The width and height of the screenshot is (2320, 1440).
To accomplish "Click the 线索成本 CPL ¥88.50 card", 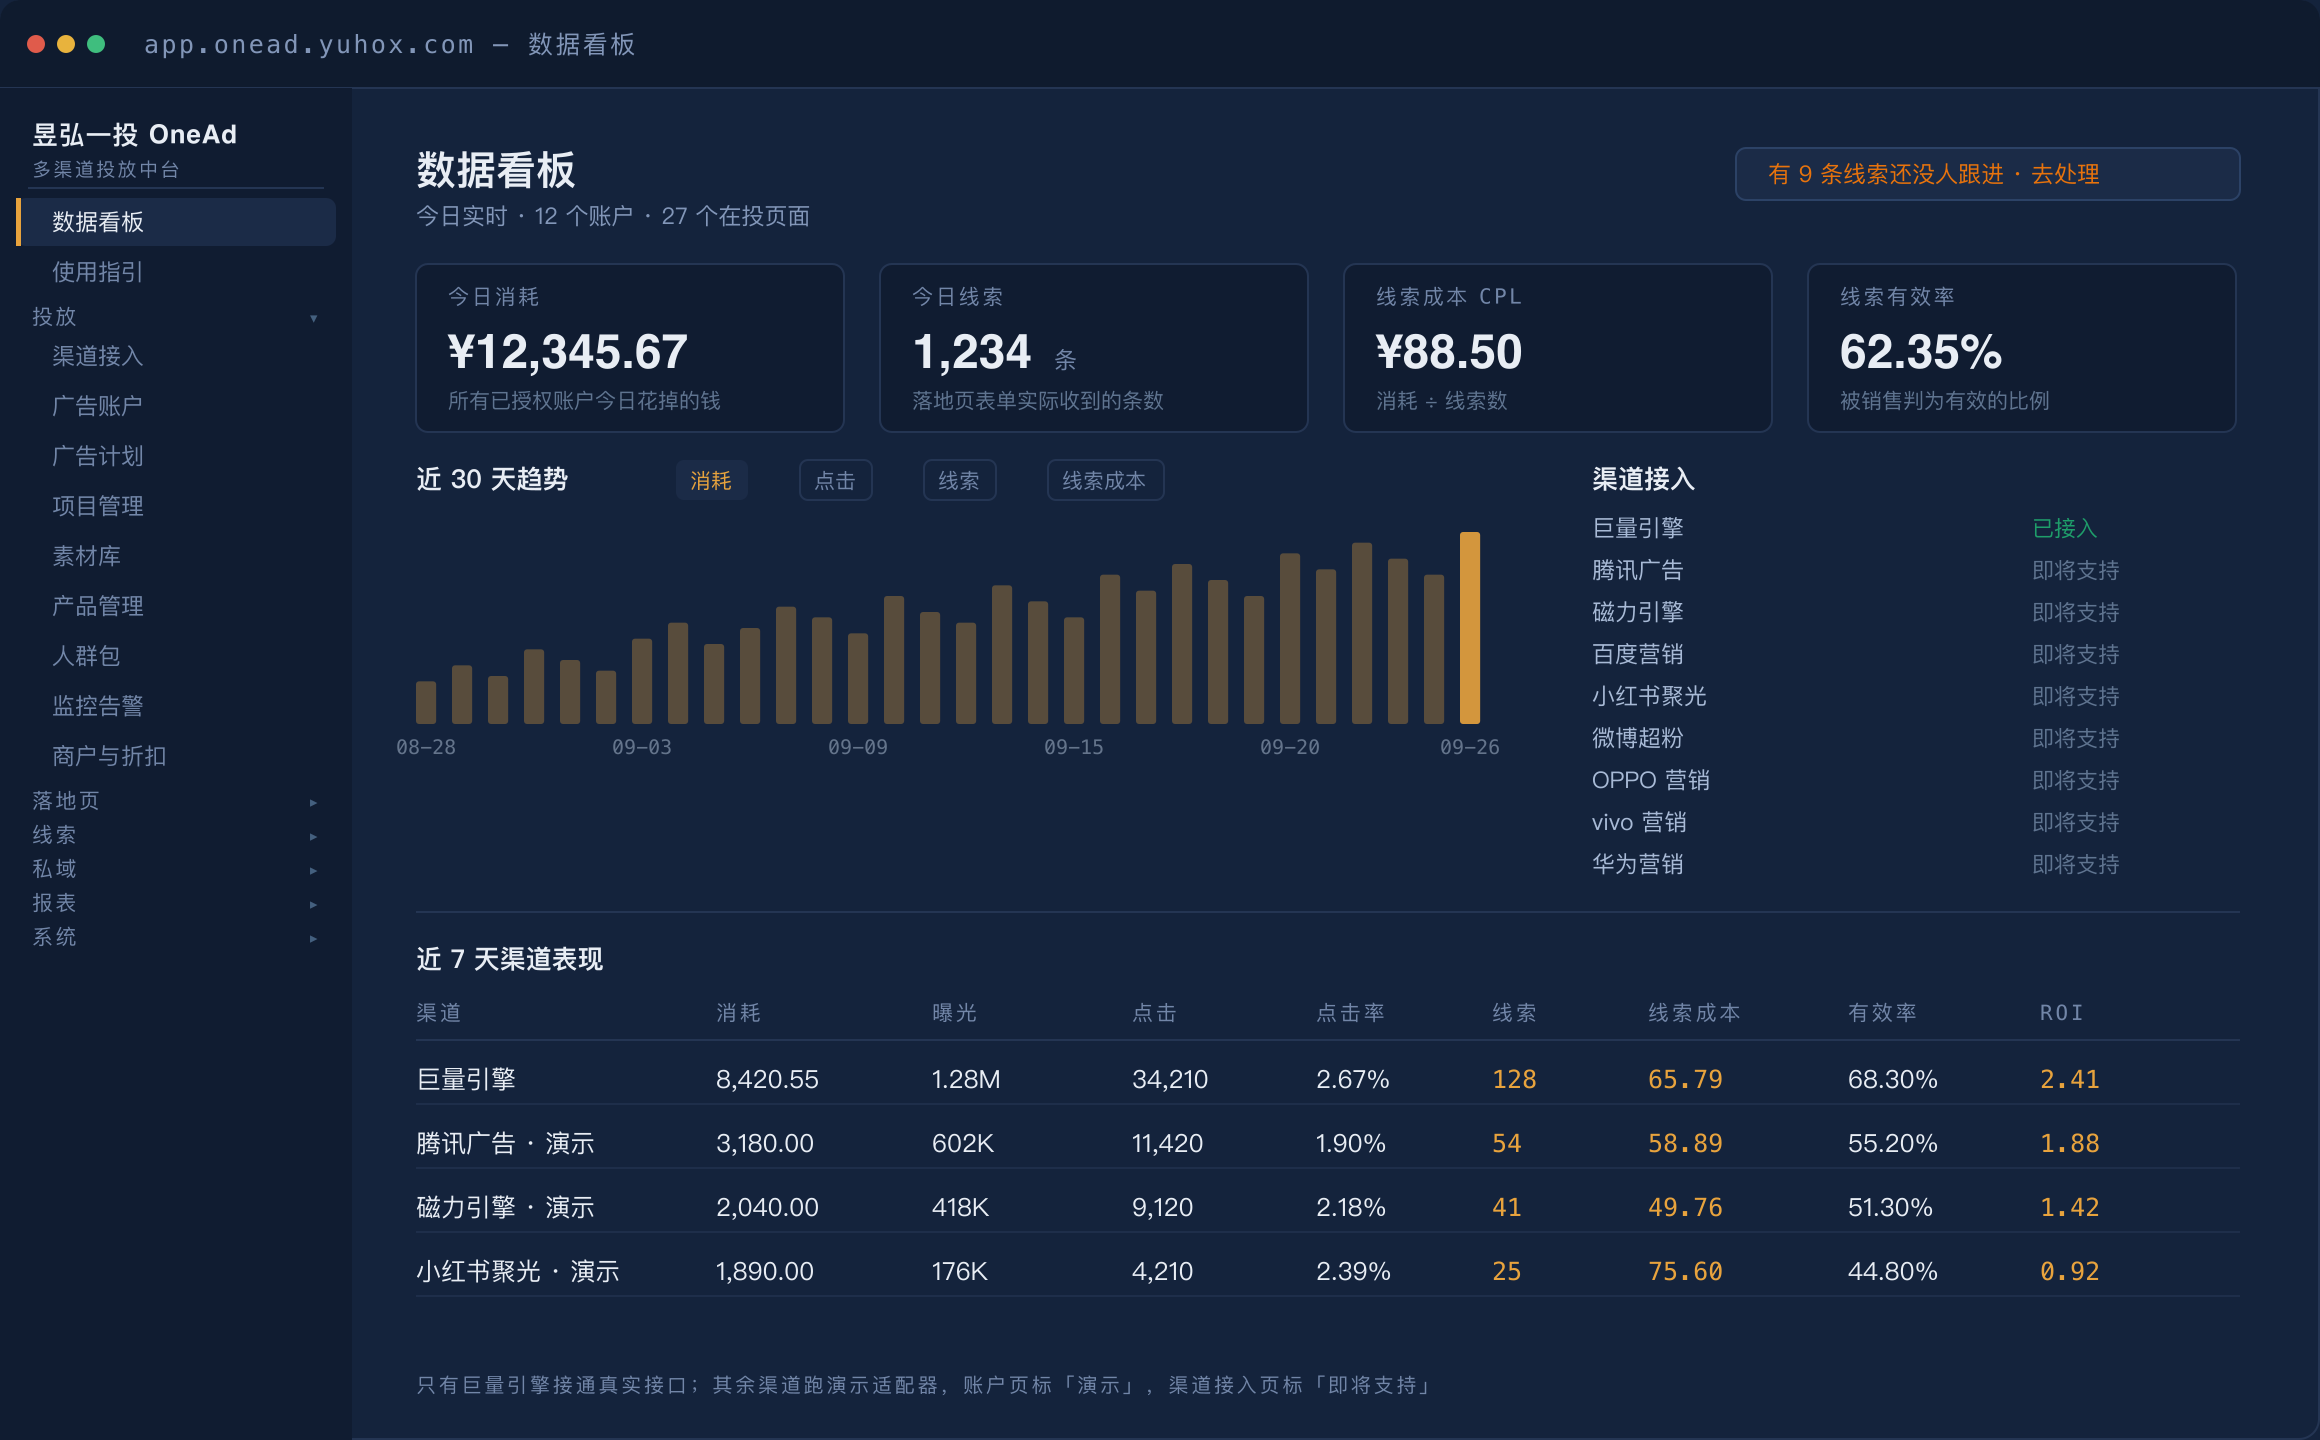I will 1558,348.
